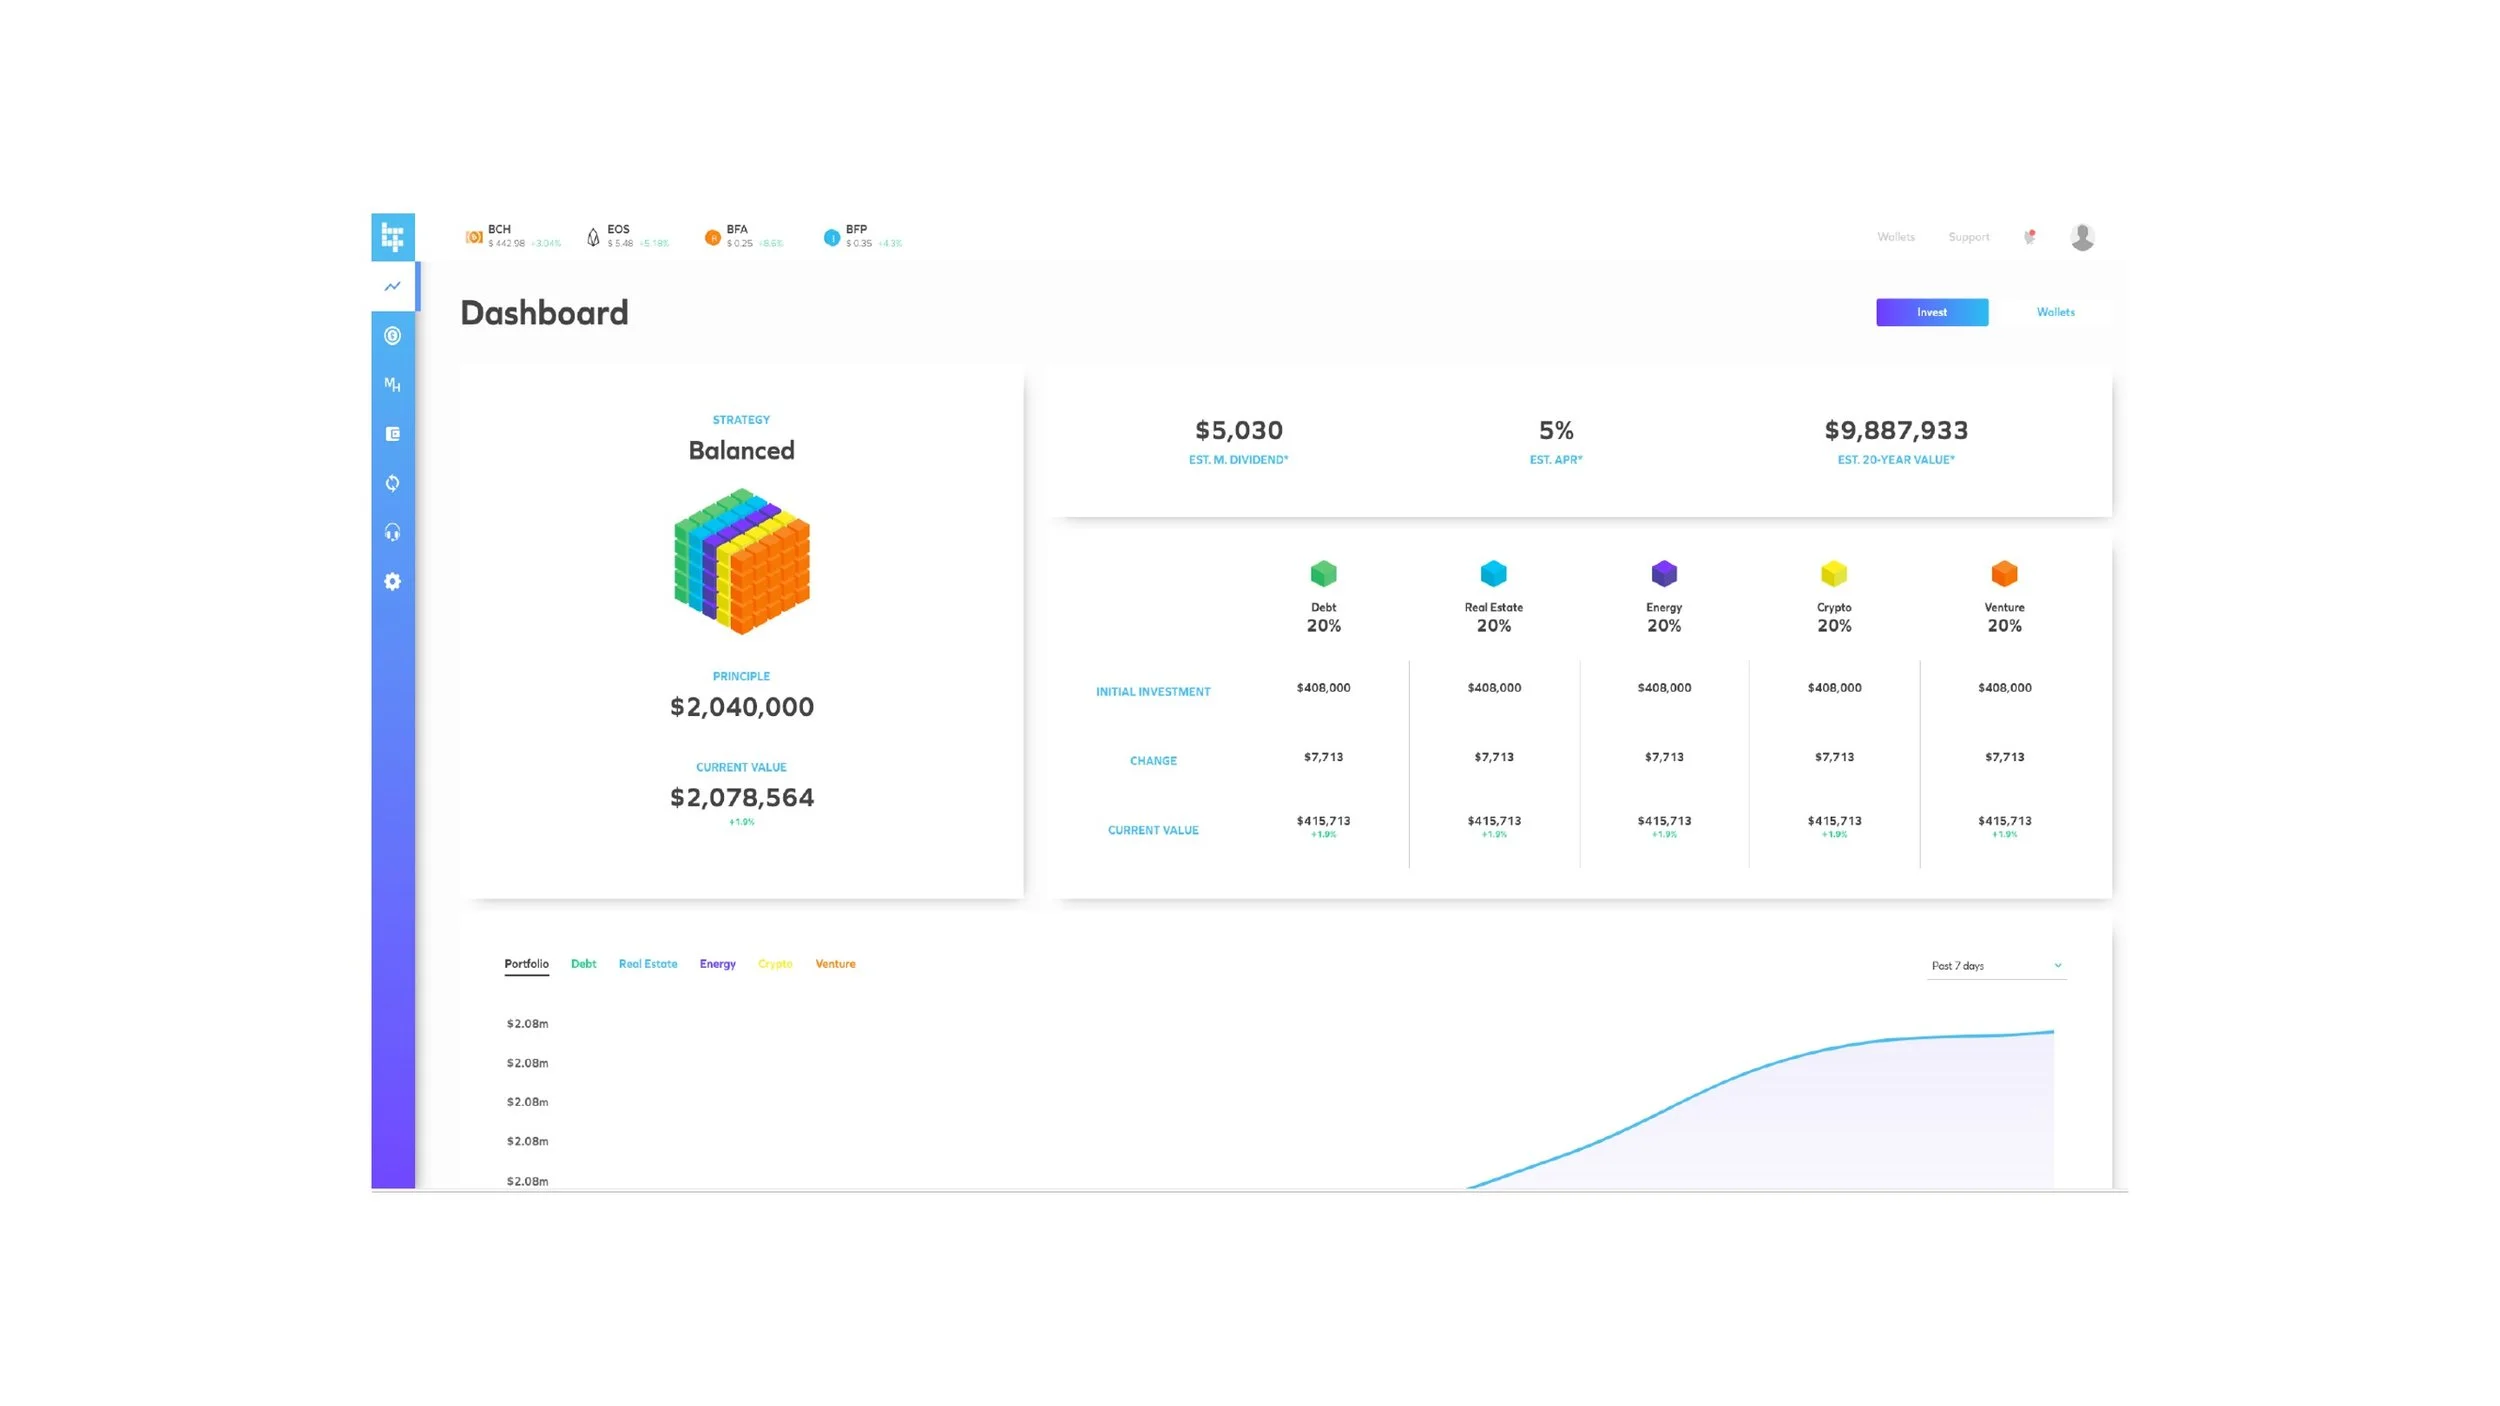This screenshot has width=2500, height=1406.
Task: Click the Invest button
Action: 1931,312
